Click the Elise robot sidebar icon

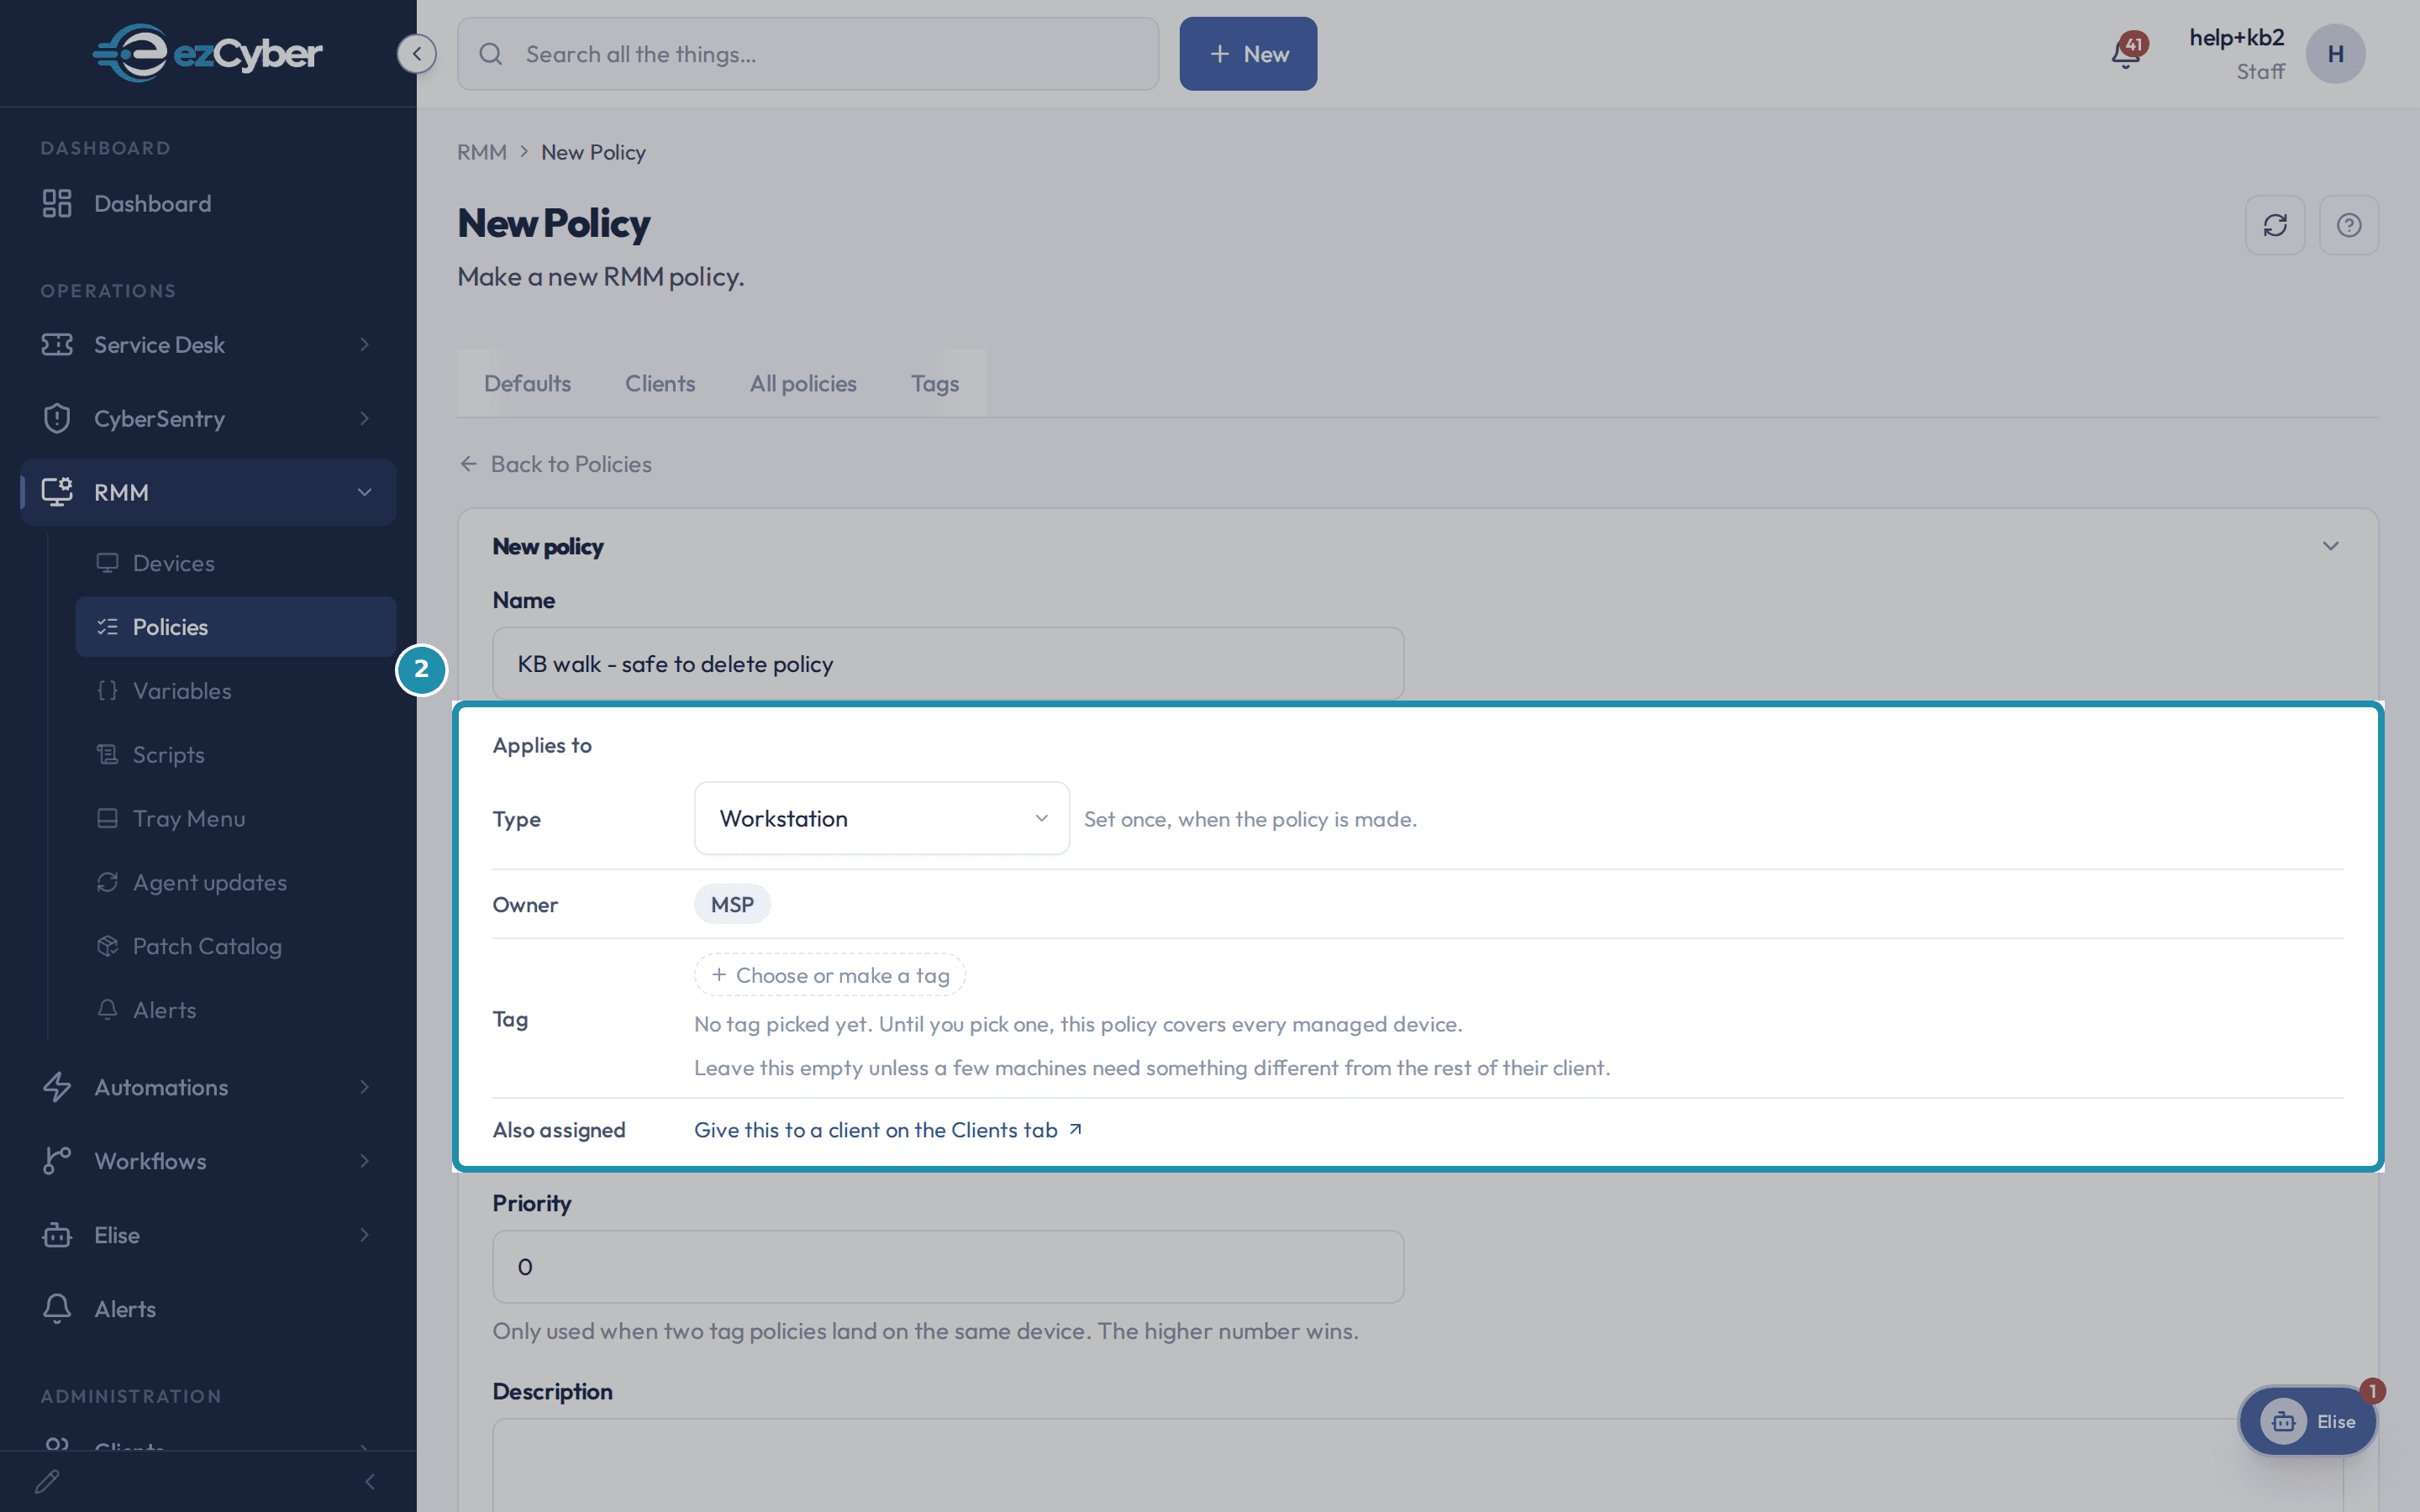pyautogui.click(x=57, y=1235)
